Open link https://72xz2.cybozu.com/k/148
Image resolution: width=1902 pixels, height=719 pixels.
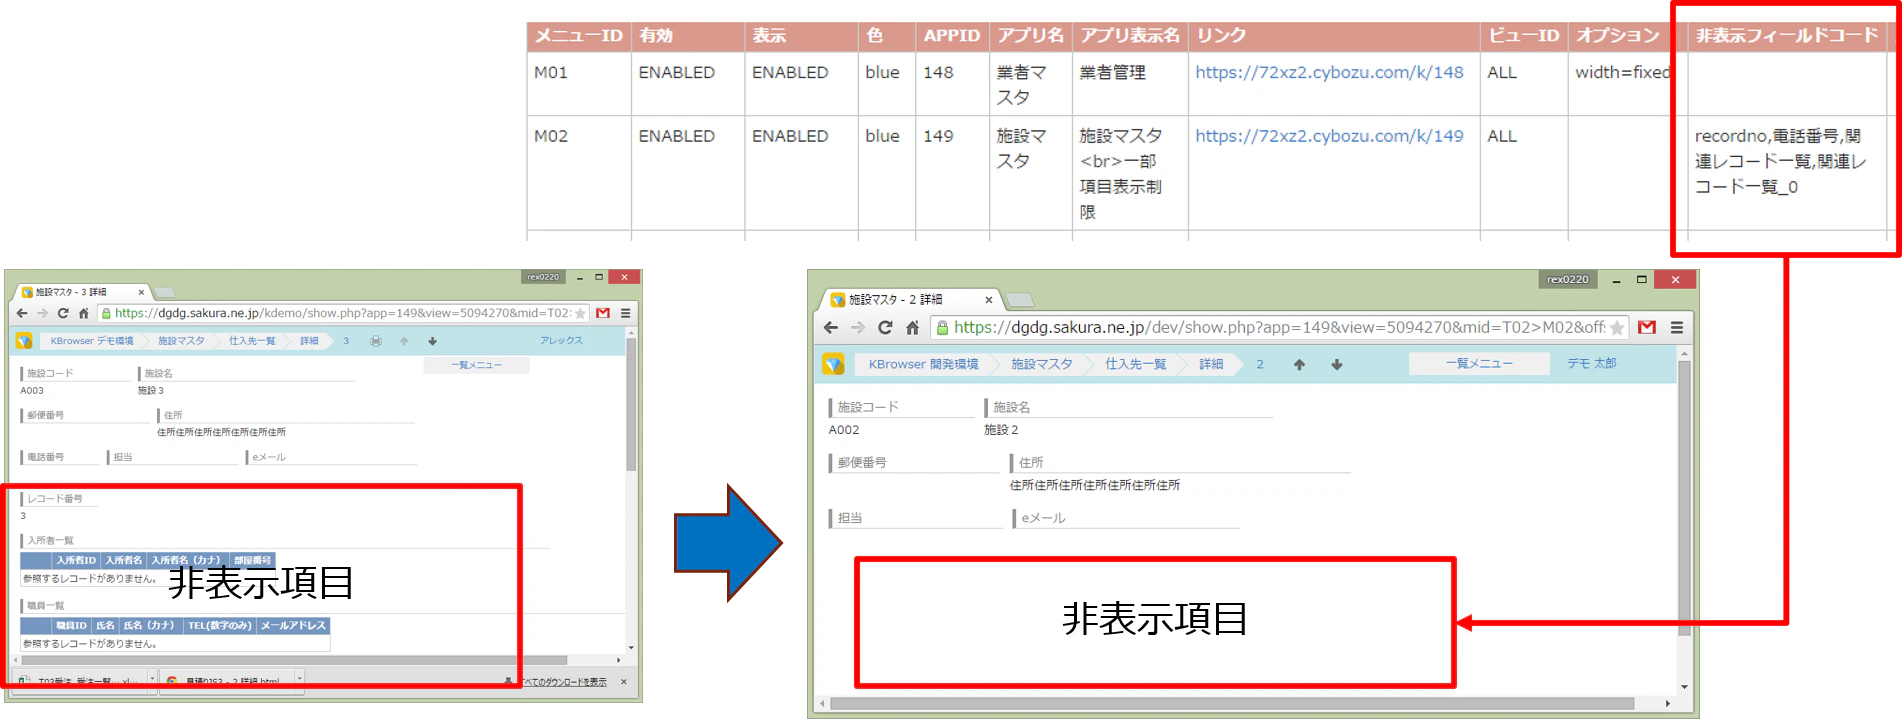pos(1329,72)
